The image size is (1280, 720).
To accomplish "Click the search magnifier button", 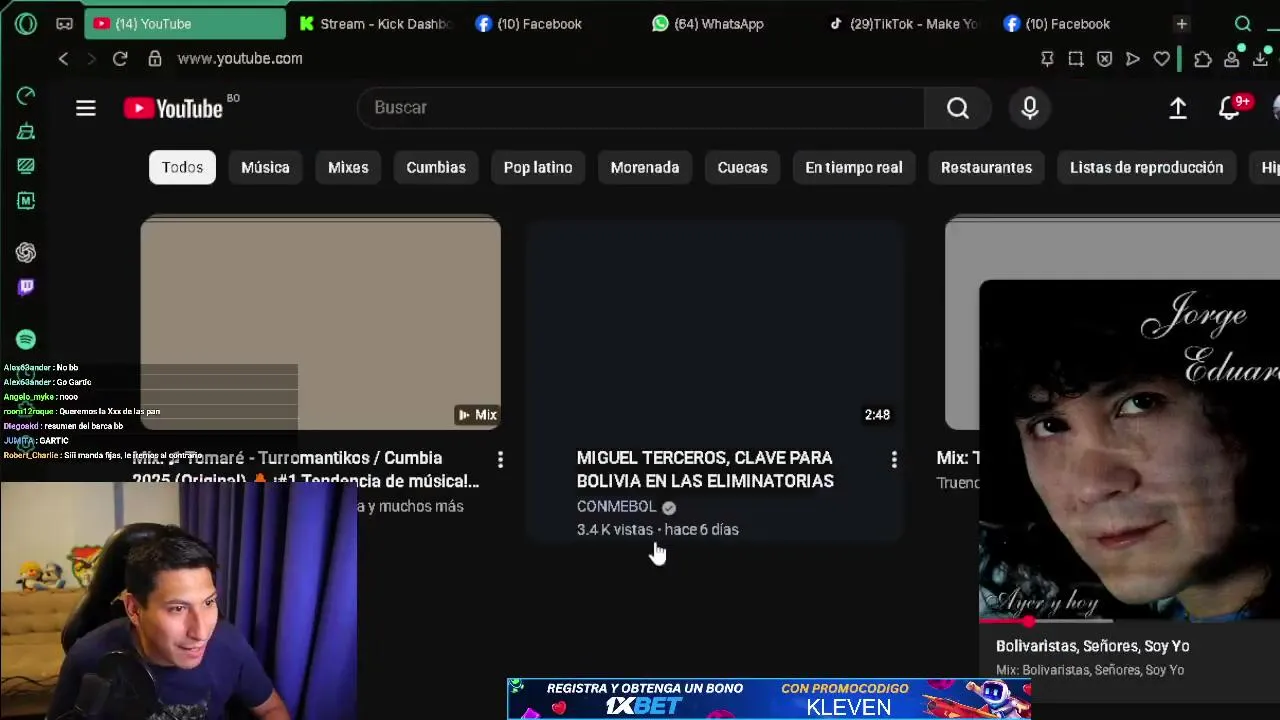I will coord(958,108).
